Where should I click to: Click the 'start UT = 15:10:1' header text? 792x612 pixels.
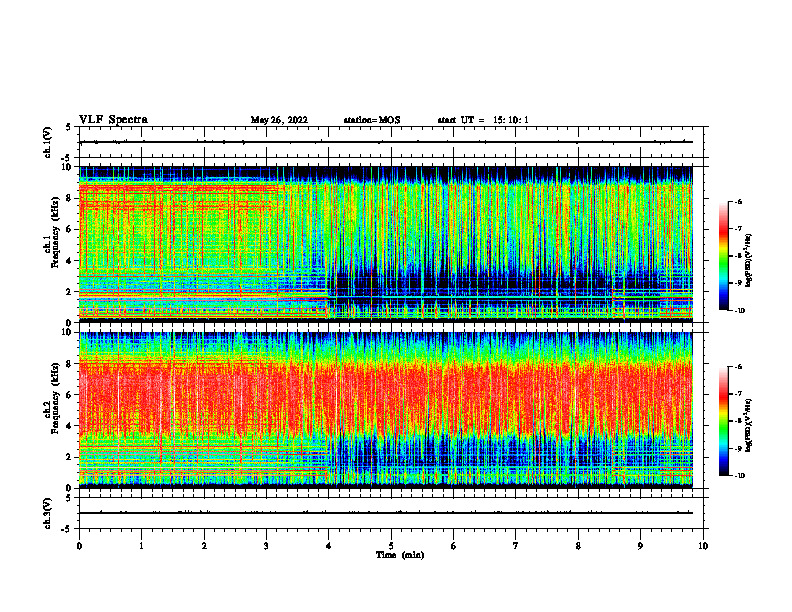coord(483,120)
